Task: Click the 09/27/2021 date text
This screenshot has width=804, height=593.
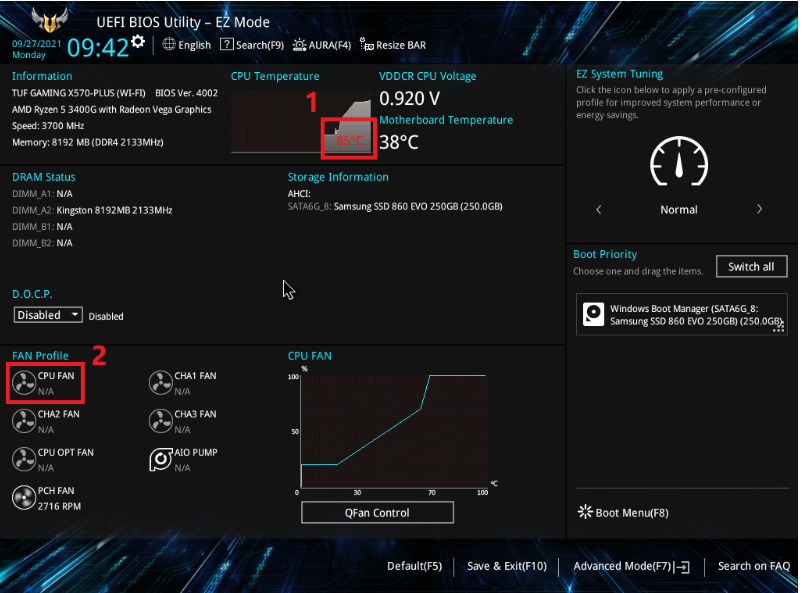Action: 36,44
